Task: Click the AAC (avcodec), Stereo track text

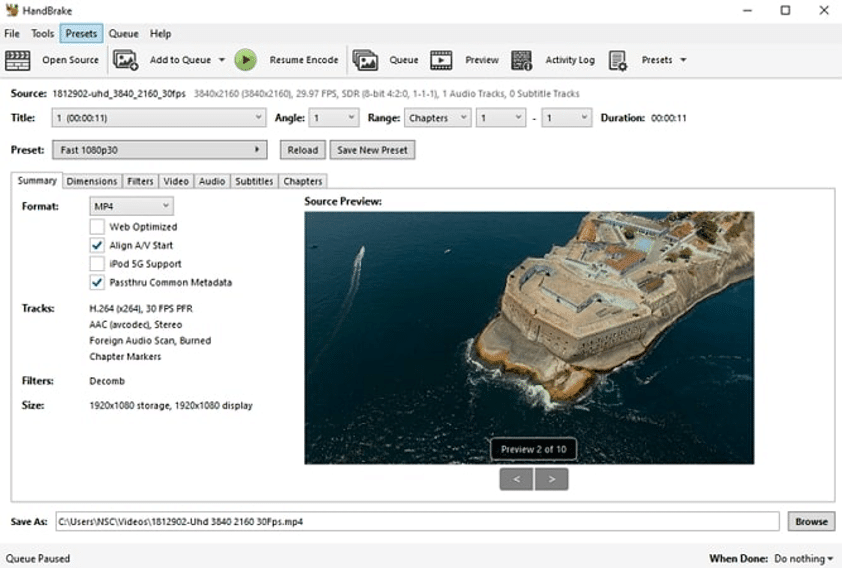Action: coord(135,324)
